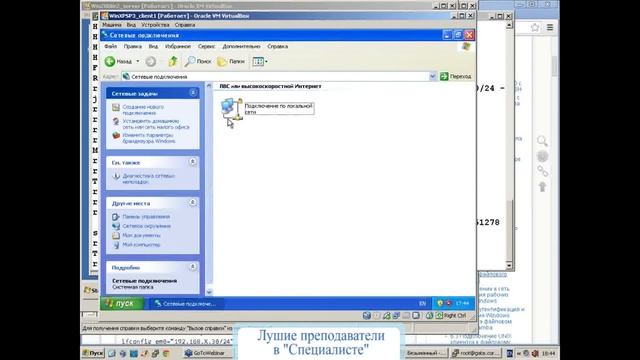Click the Right Ctrl host key indicator
Image resolution: width=640 pixels, height=360 pixels.
coord(451,316)
